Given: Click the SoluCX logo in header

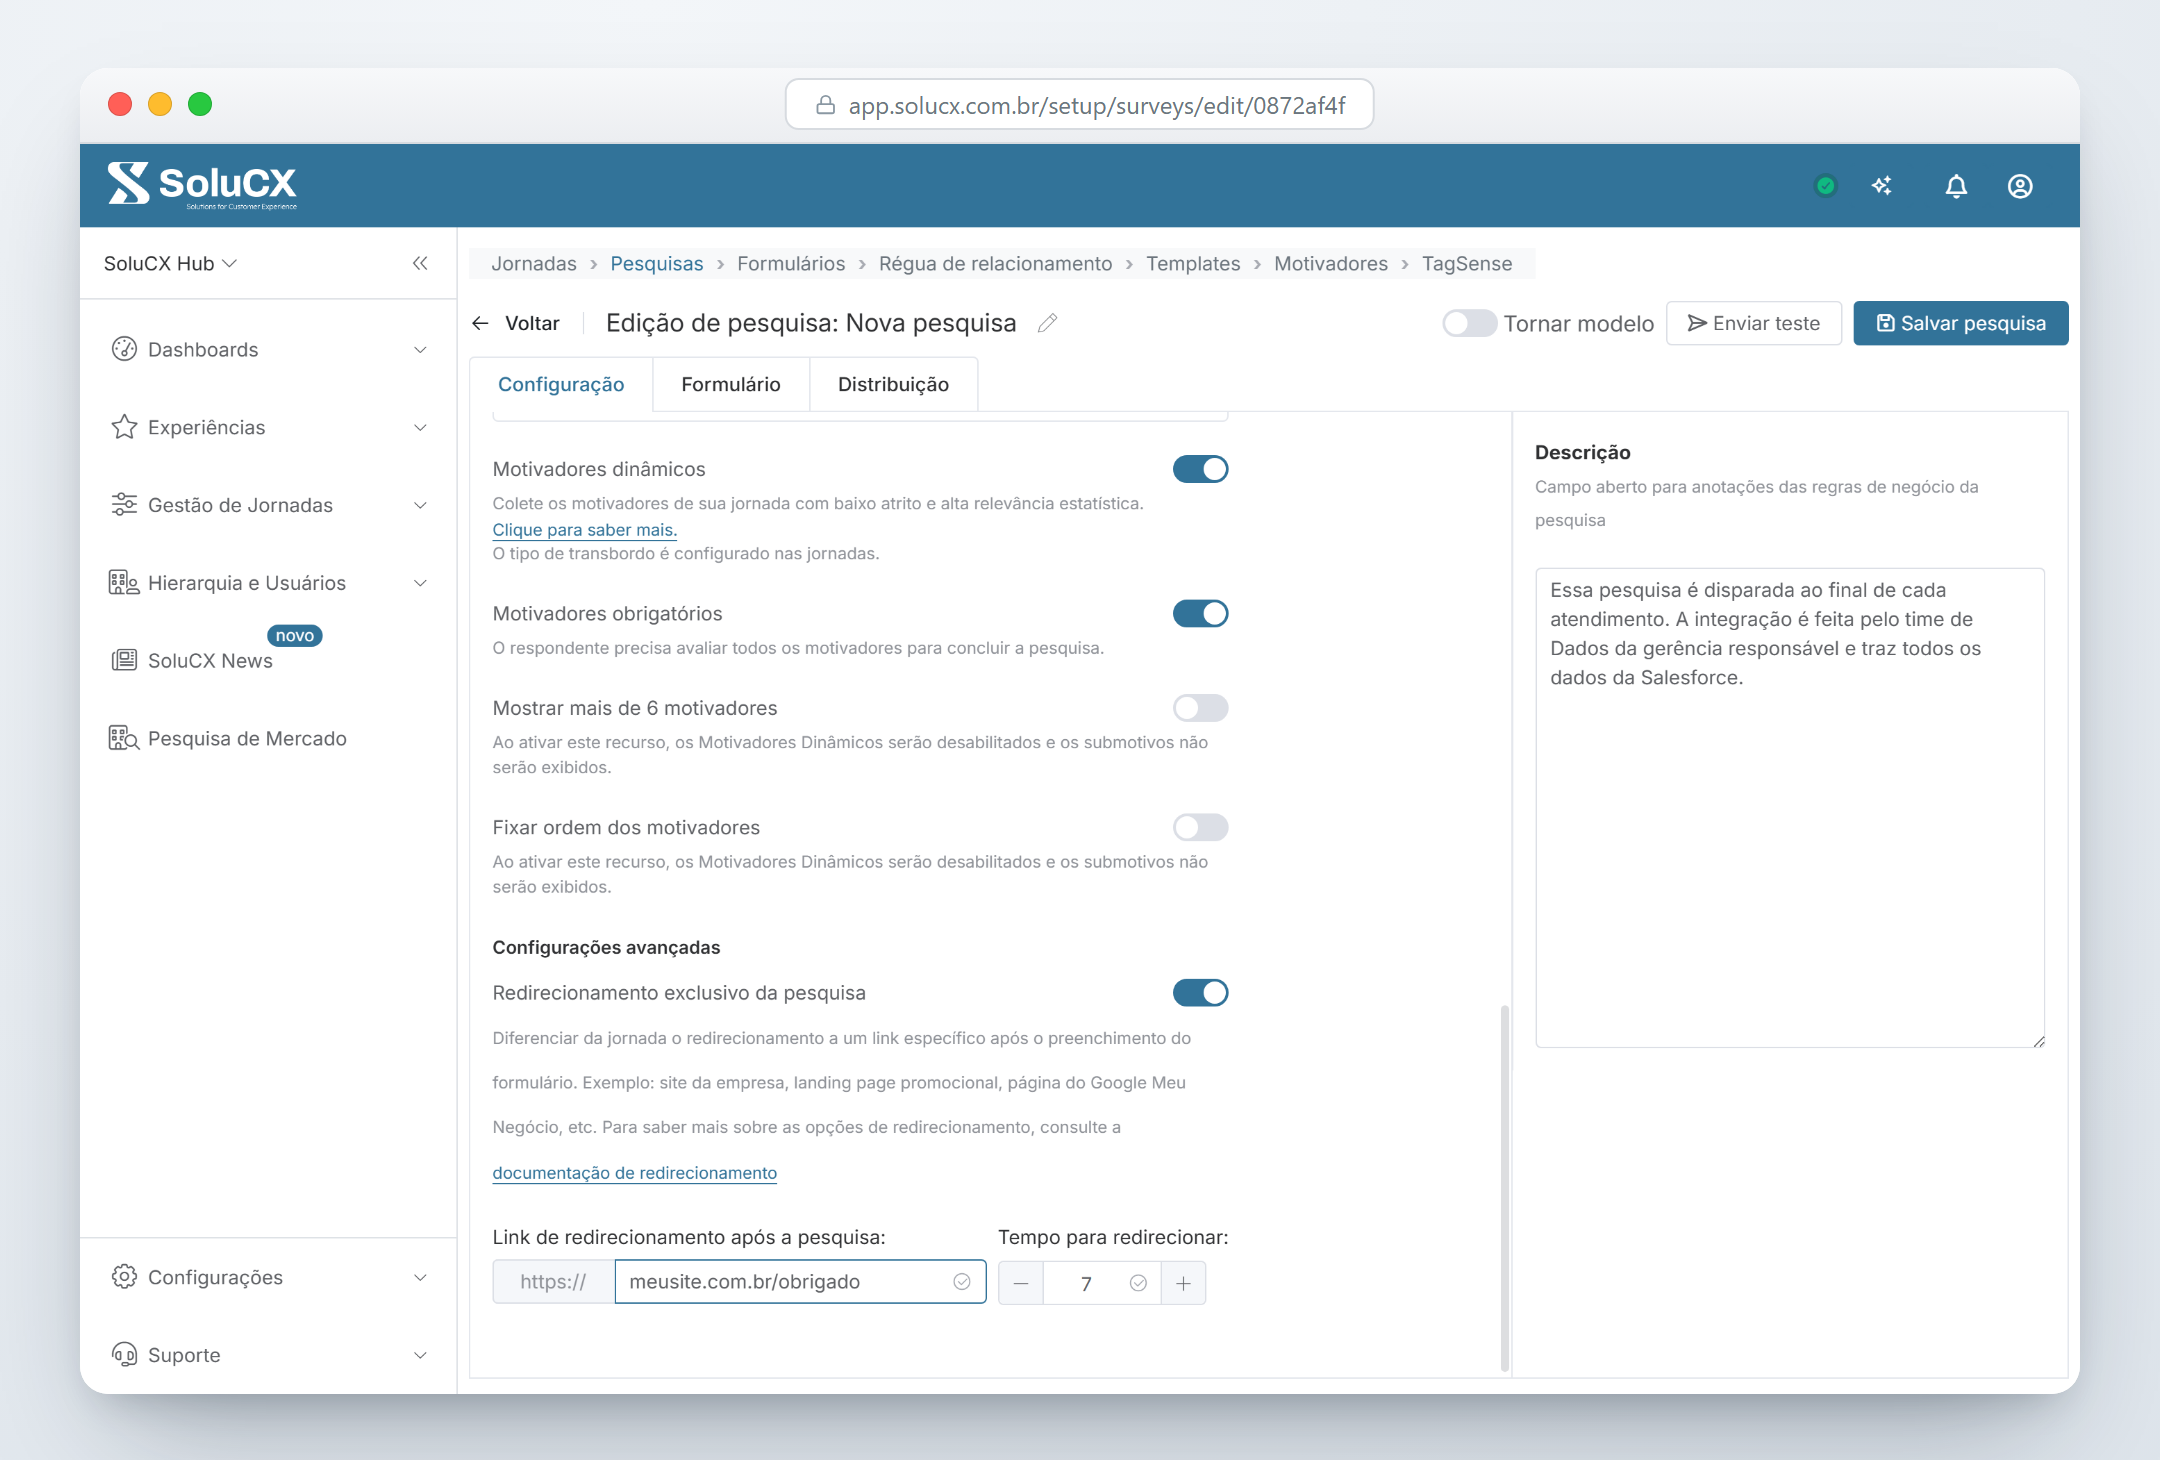Looking at the screenshot, I should pos(202,185).
